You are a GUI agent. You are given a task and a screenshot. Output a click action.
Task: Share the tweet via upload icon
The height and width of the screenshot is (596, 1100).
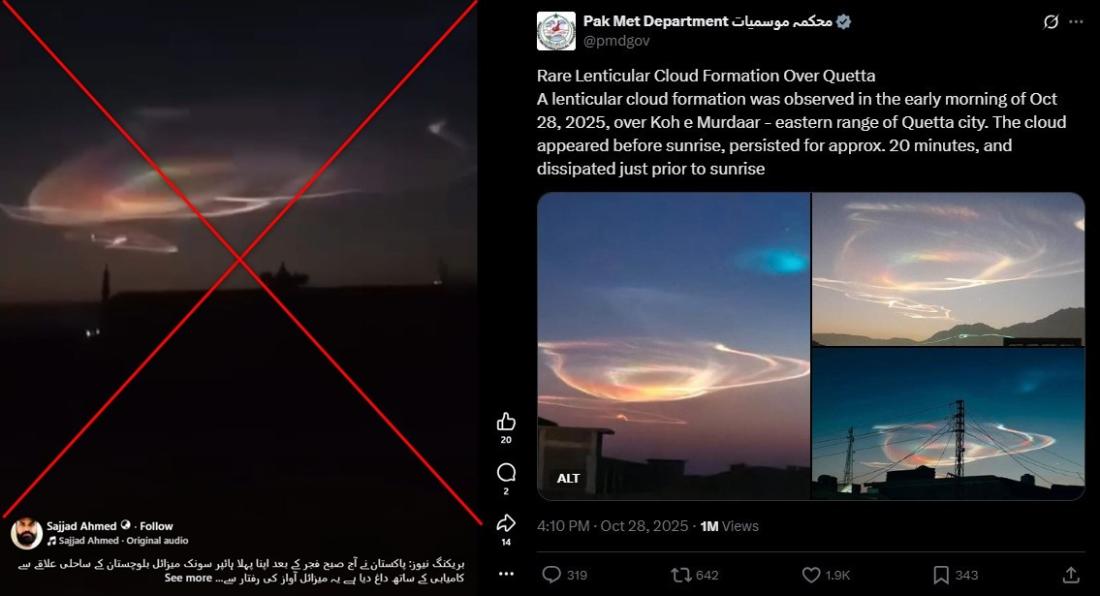click(1071, 575)
